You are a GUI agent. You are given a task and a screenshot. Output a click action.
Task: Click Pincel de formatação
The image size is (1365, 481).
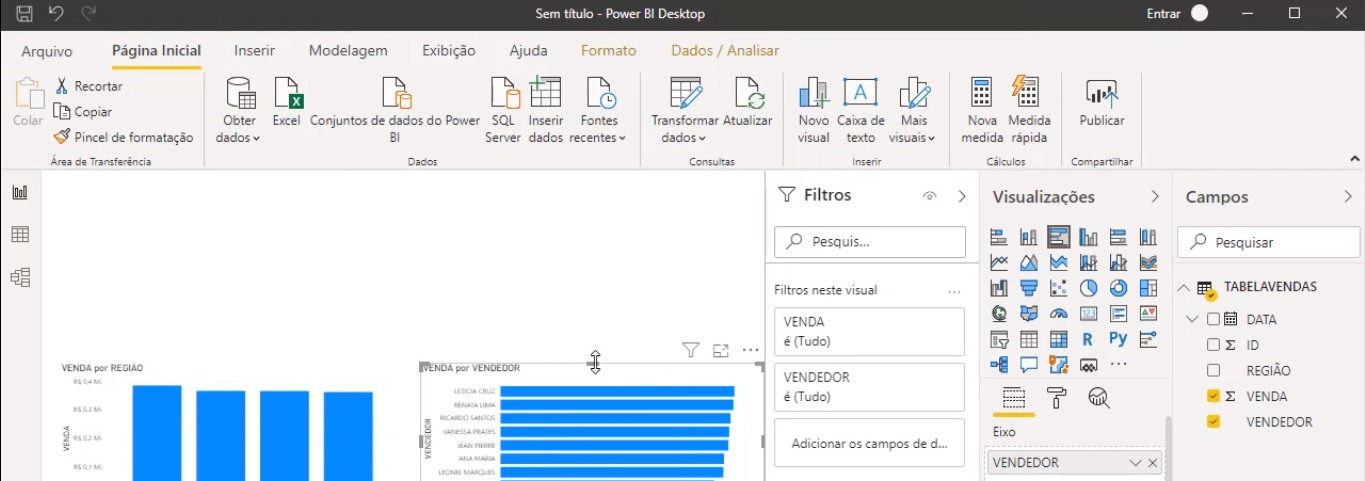pyautogui.click(x=123, y=137)
